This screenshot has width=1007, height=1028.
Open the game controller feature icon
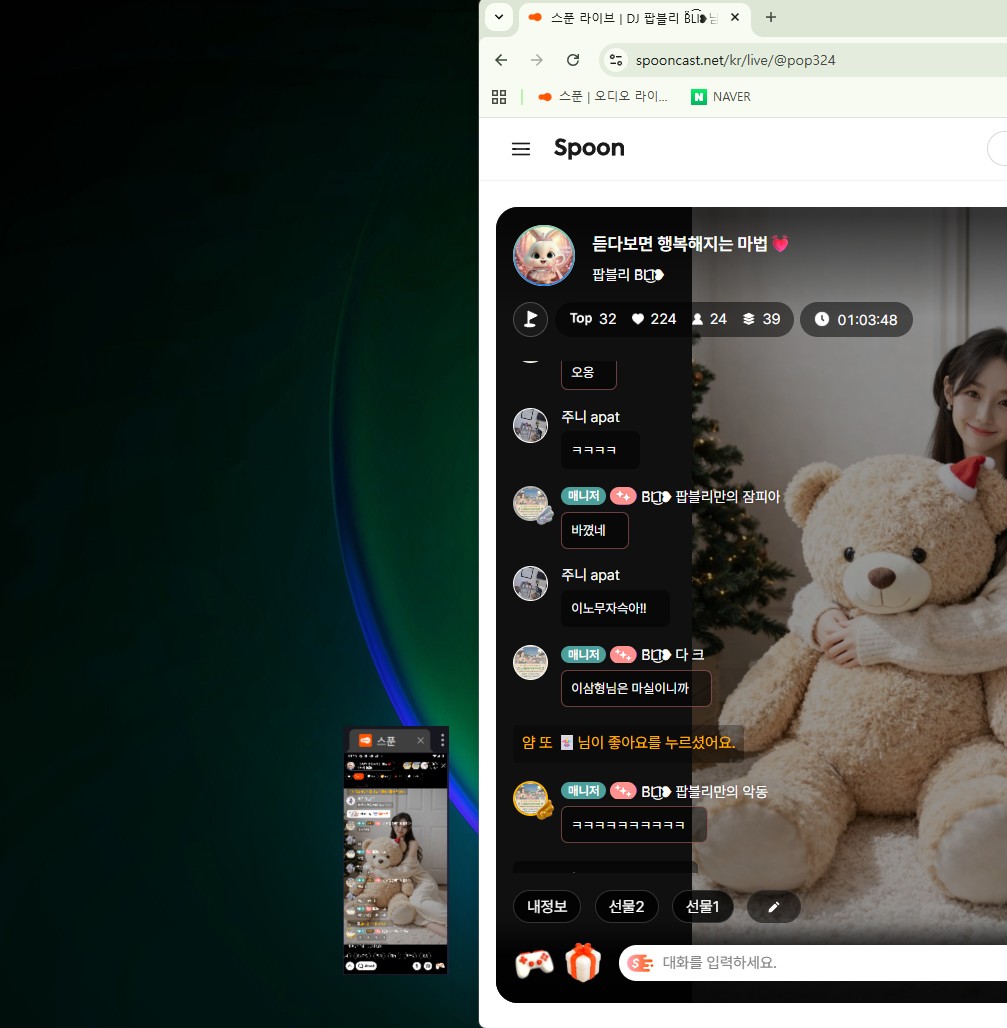pyautogui.click(x=534, y=963)
